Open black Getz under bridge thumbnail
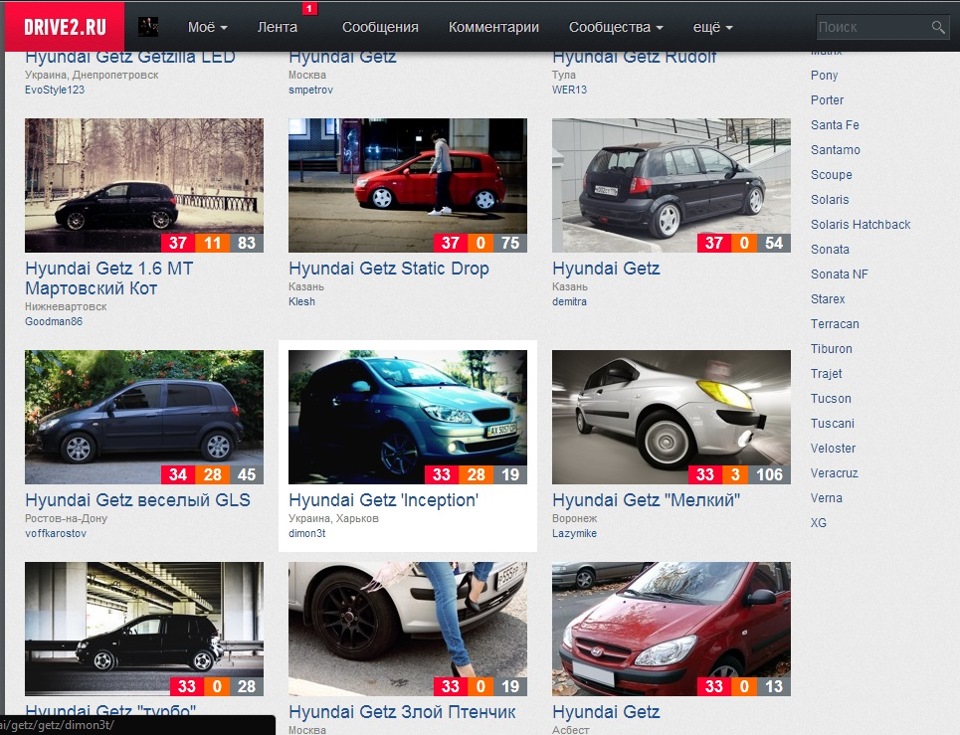960x735 pixels. coord(144,628)
